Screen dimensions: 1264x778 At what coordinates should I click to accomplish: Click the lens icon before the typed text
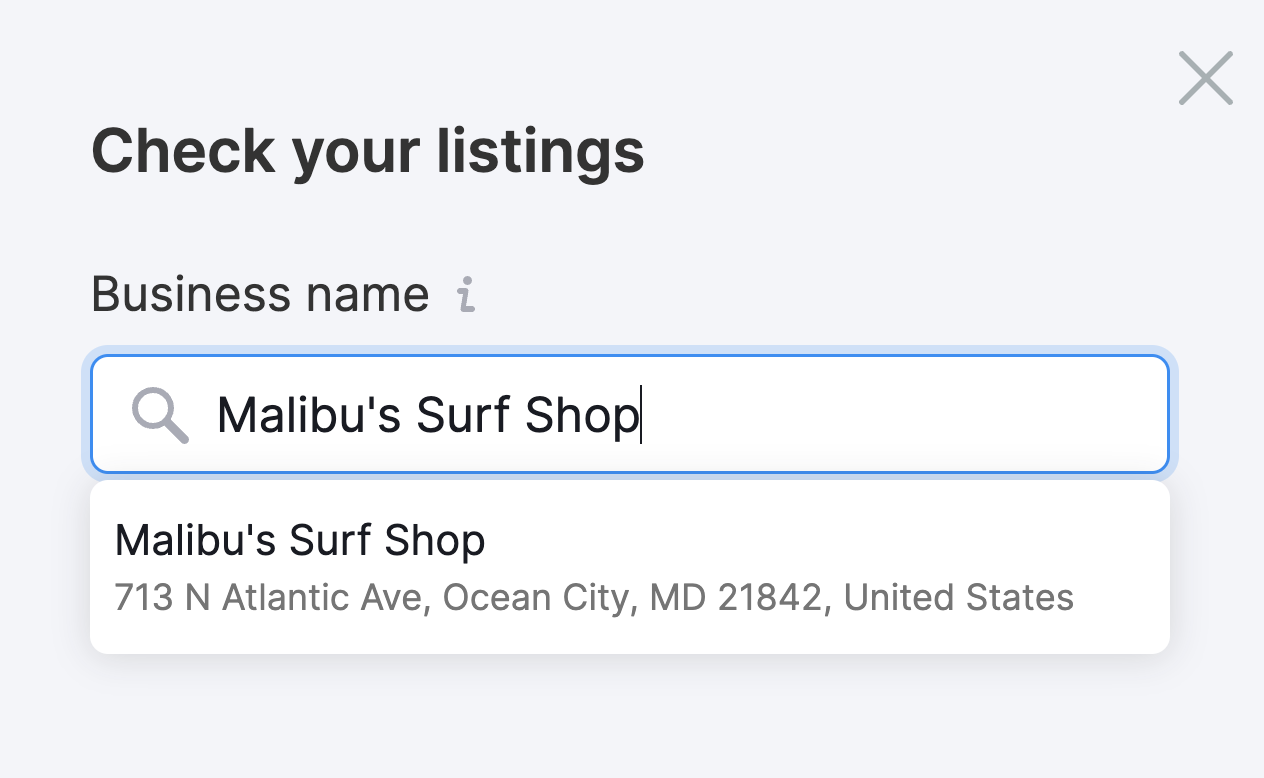point(160,414)
